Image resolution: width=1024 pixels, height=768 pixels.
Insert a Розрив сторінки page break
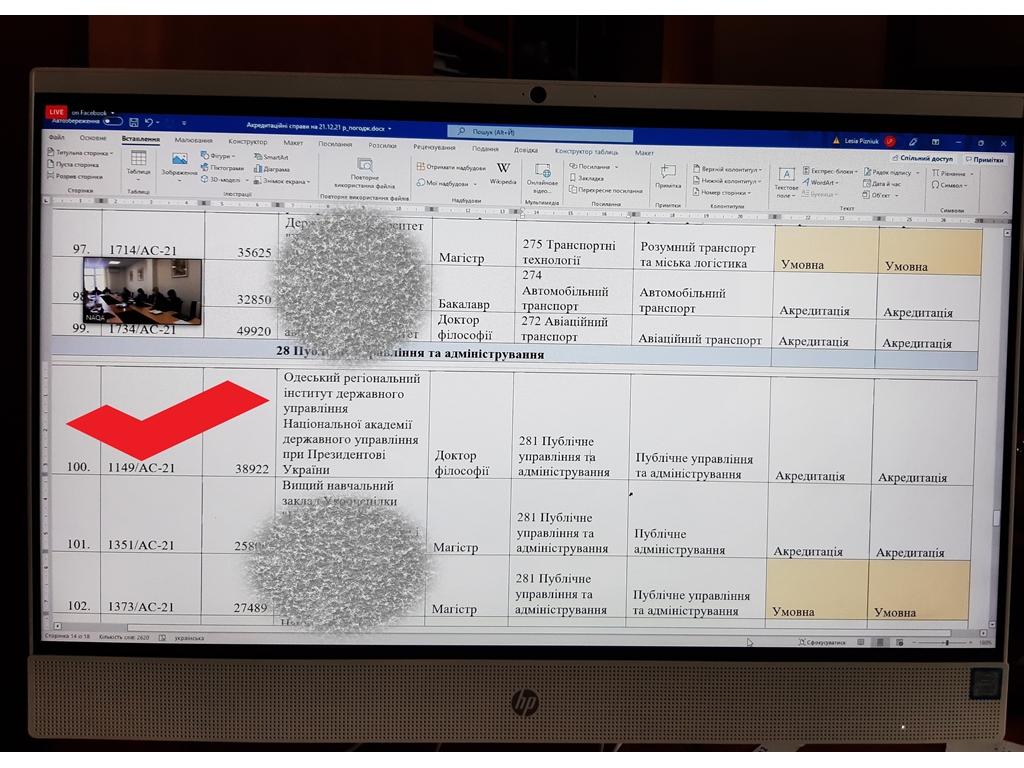[75, 176]
